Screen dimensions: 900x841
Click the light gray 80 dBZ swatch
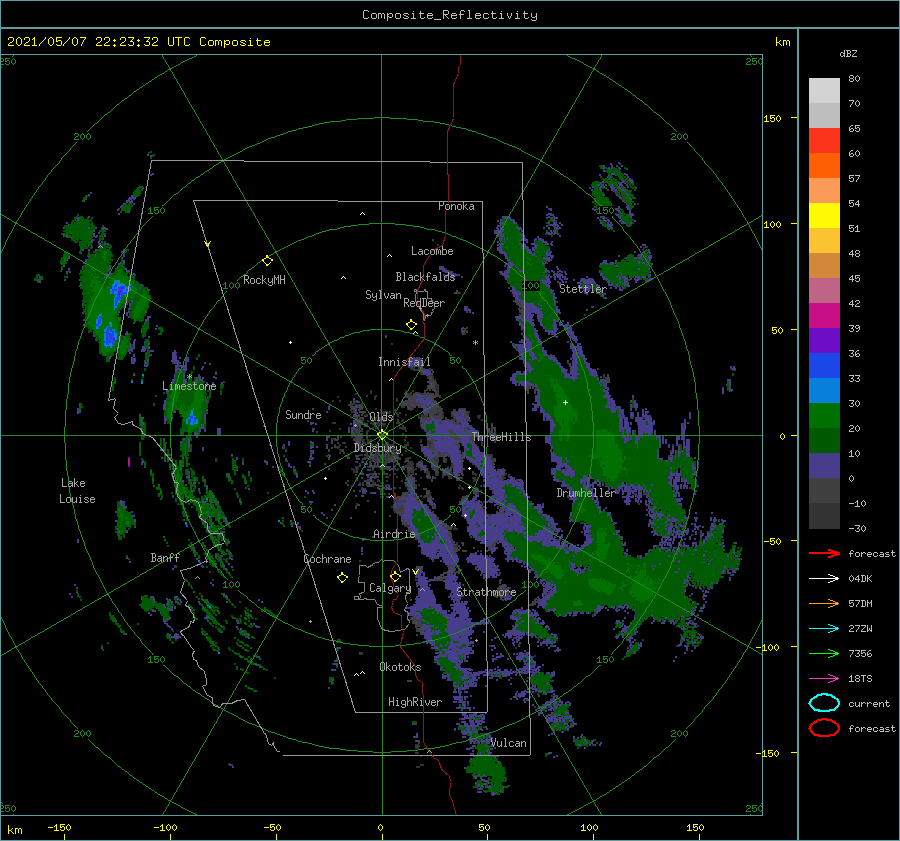824,91
